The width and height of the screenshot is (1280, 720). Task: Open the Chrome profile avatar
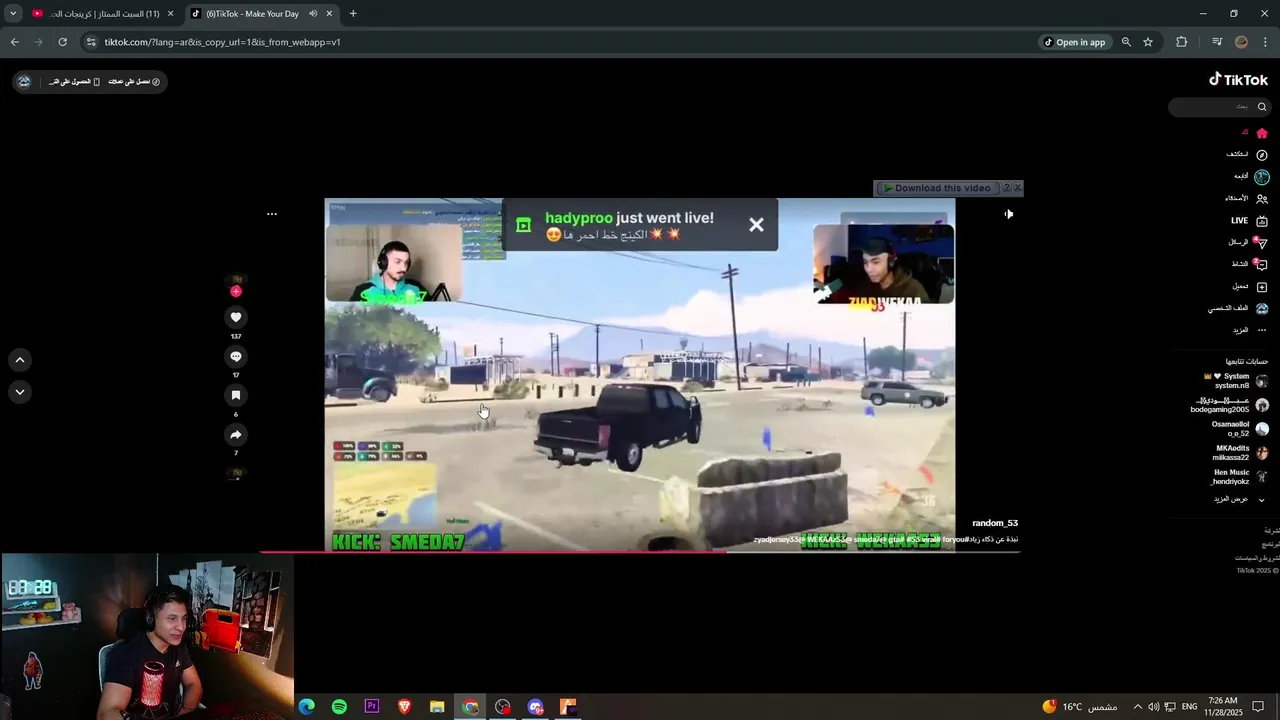[x=1242, y=42]
